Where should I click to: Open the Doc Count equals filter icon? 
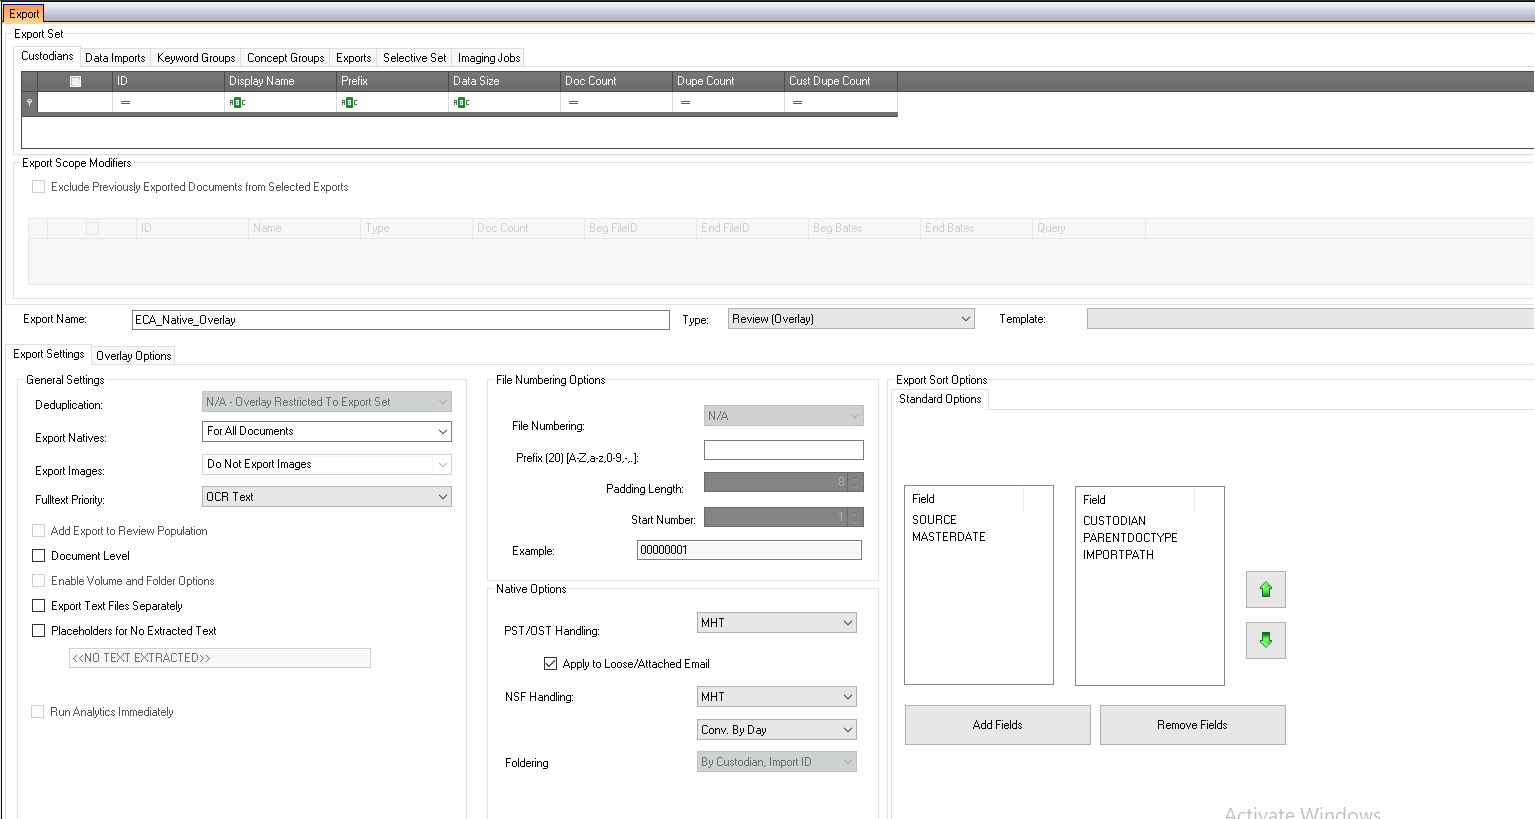tap(573, 102)
